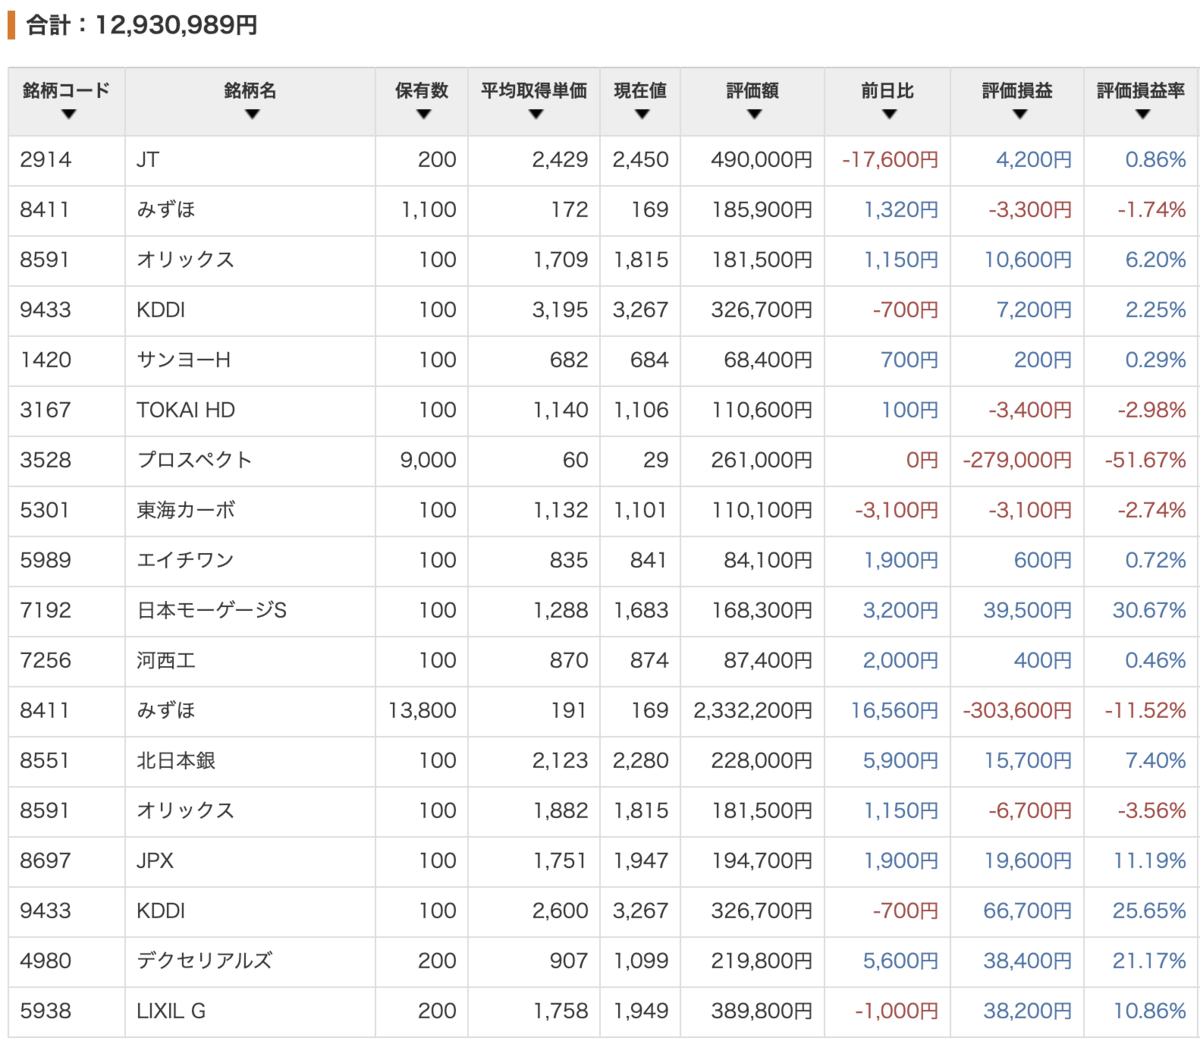The height and width of the screenshot is (1038, 1200).
Task: Click the 合計：12,930,989円 total heading
Action: (x=141, y=25)
